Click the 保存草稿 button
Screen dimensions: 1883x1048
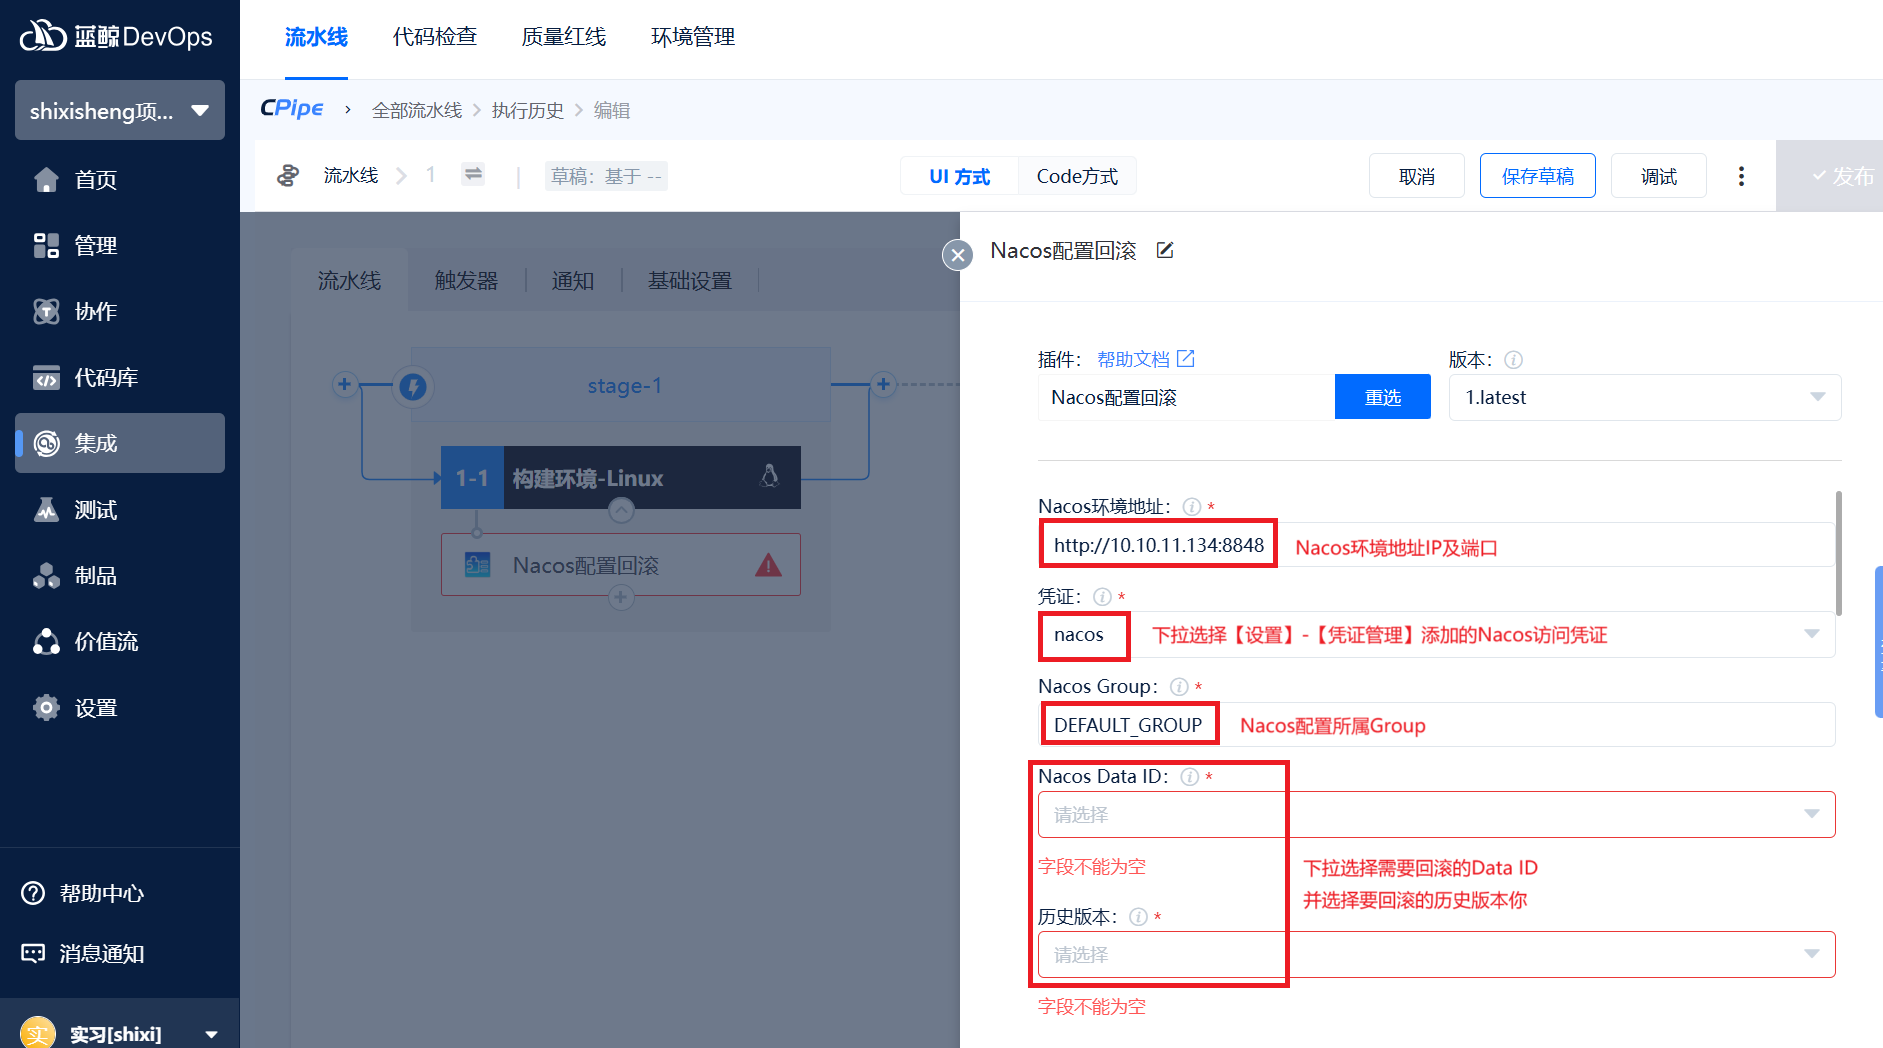pyautogui.click(x=1537, y=176)
